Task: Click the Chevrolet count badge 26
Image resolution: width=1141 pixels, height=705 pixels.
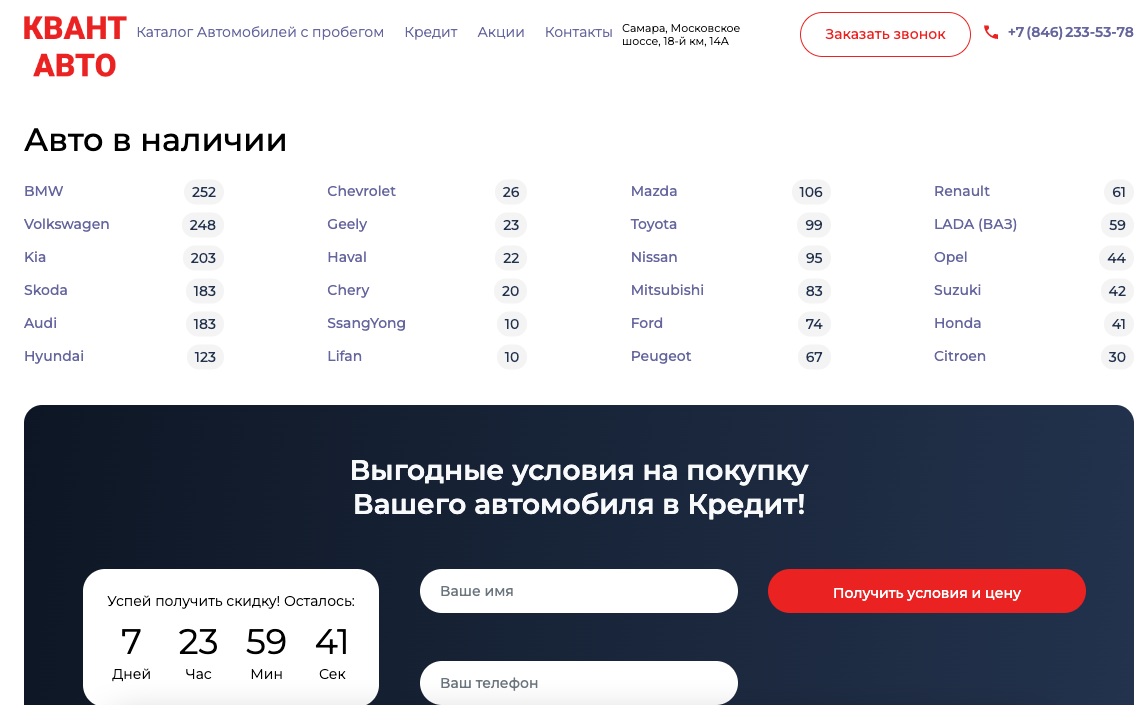Action: pos(511,192)
